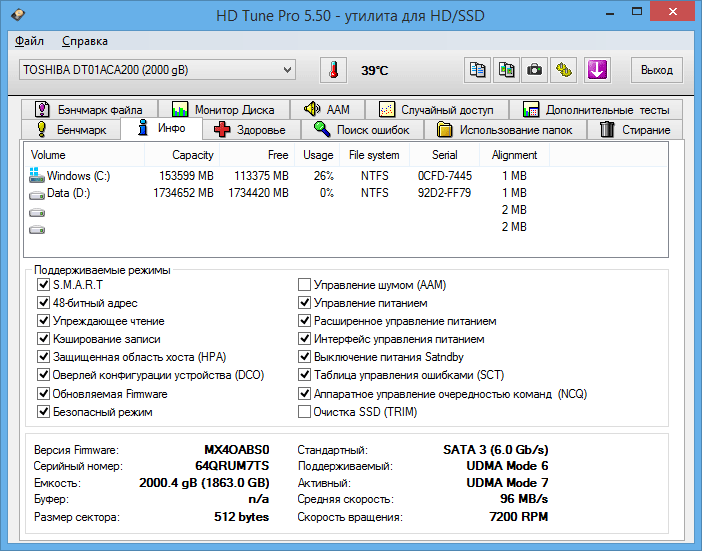
Task: Open the options gear-wrench icon
Action: (x=563, y=70)
